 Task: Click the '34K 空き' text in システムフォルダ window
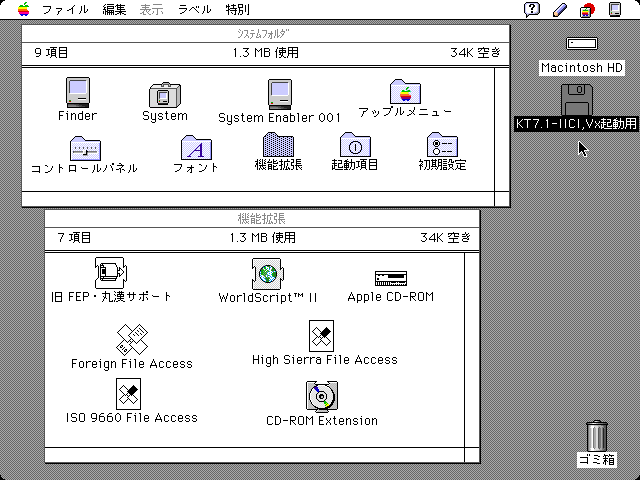click(x=475, y=53)
